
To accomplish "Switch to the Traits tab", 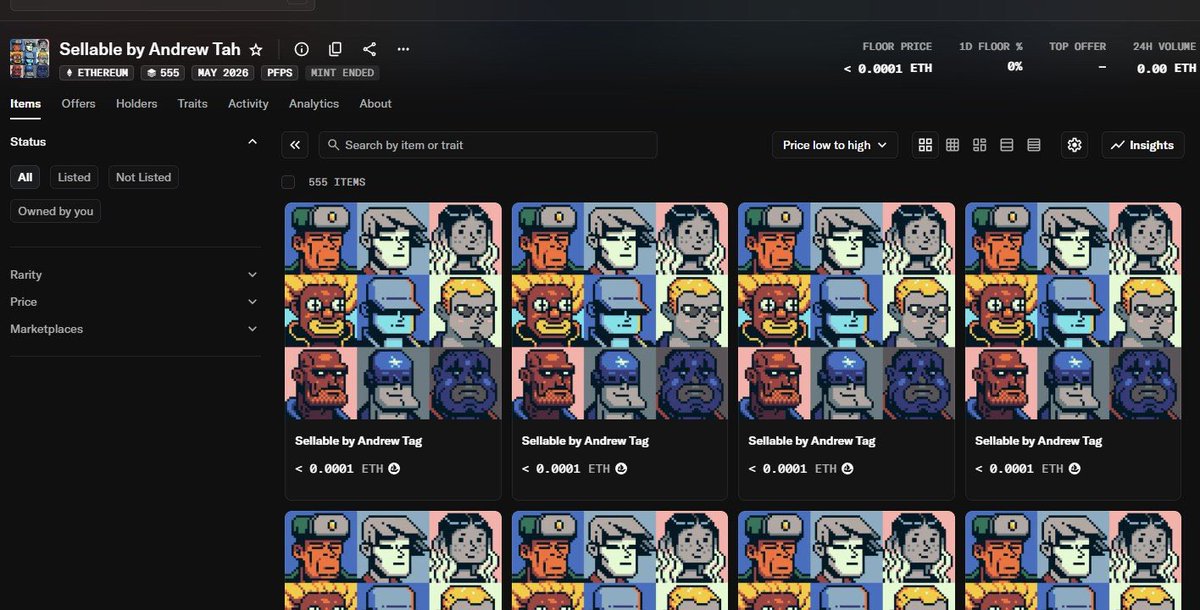I will tap(193, 104).
